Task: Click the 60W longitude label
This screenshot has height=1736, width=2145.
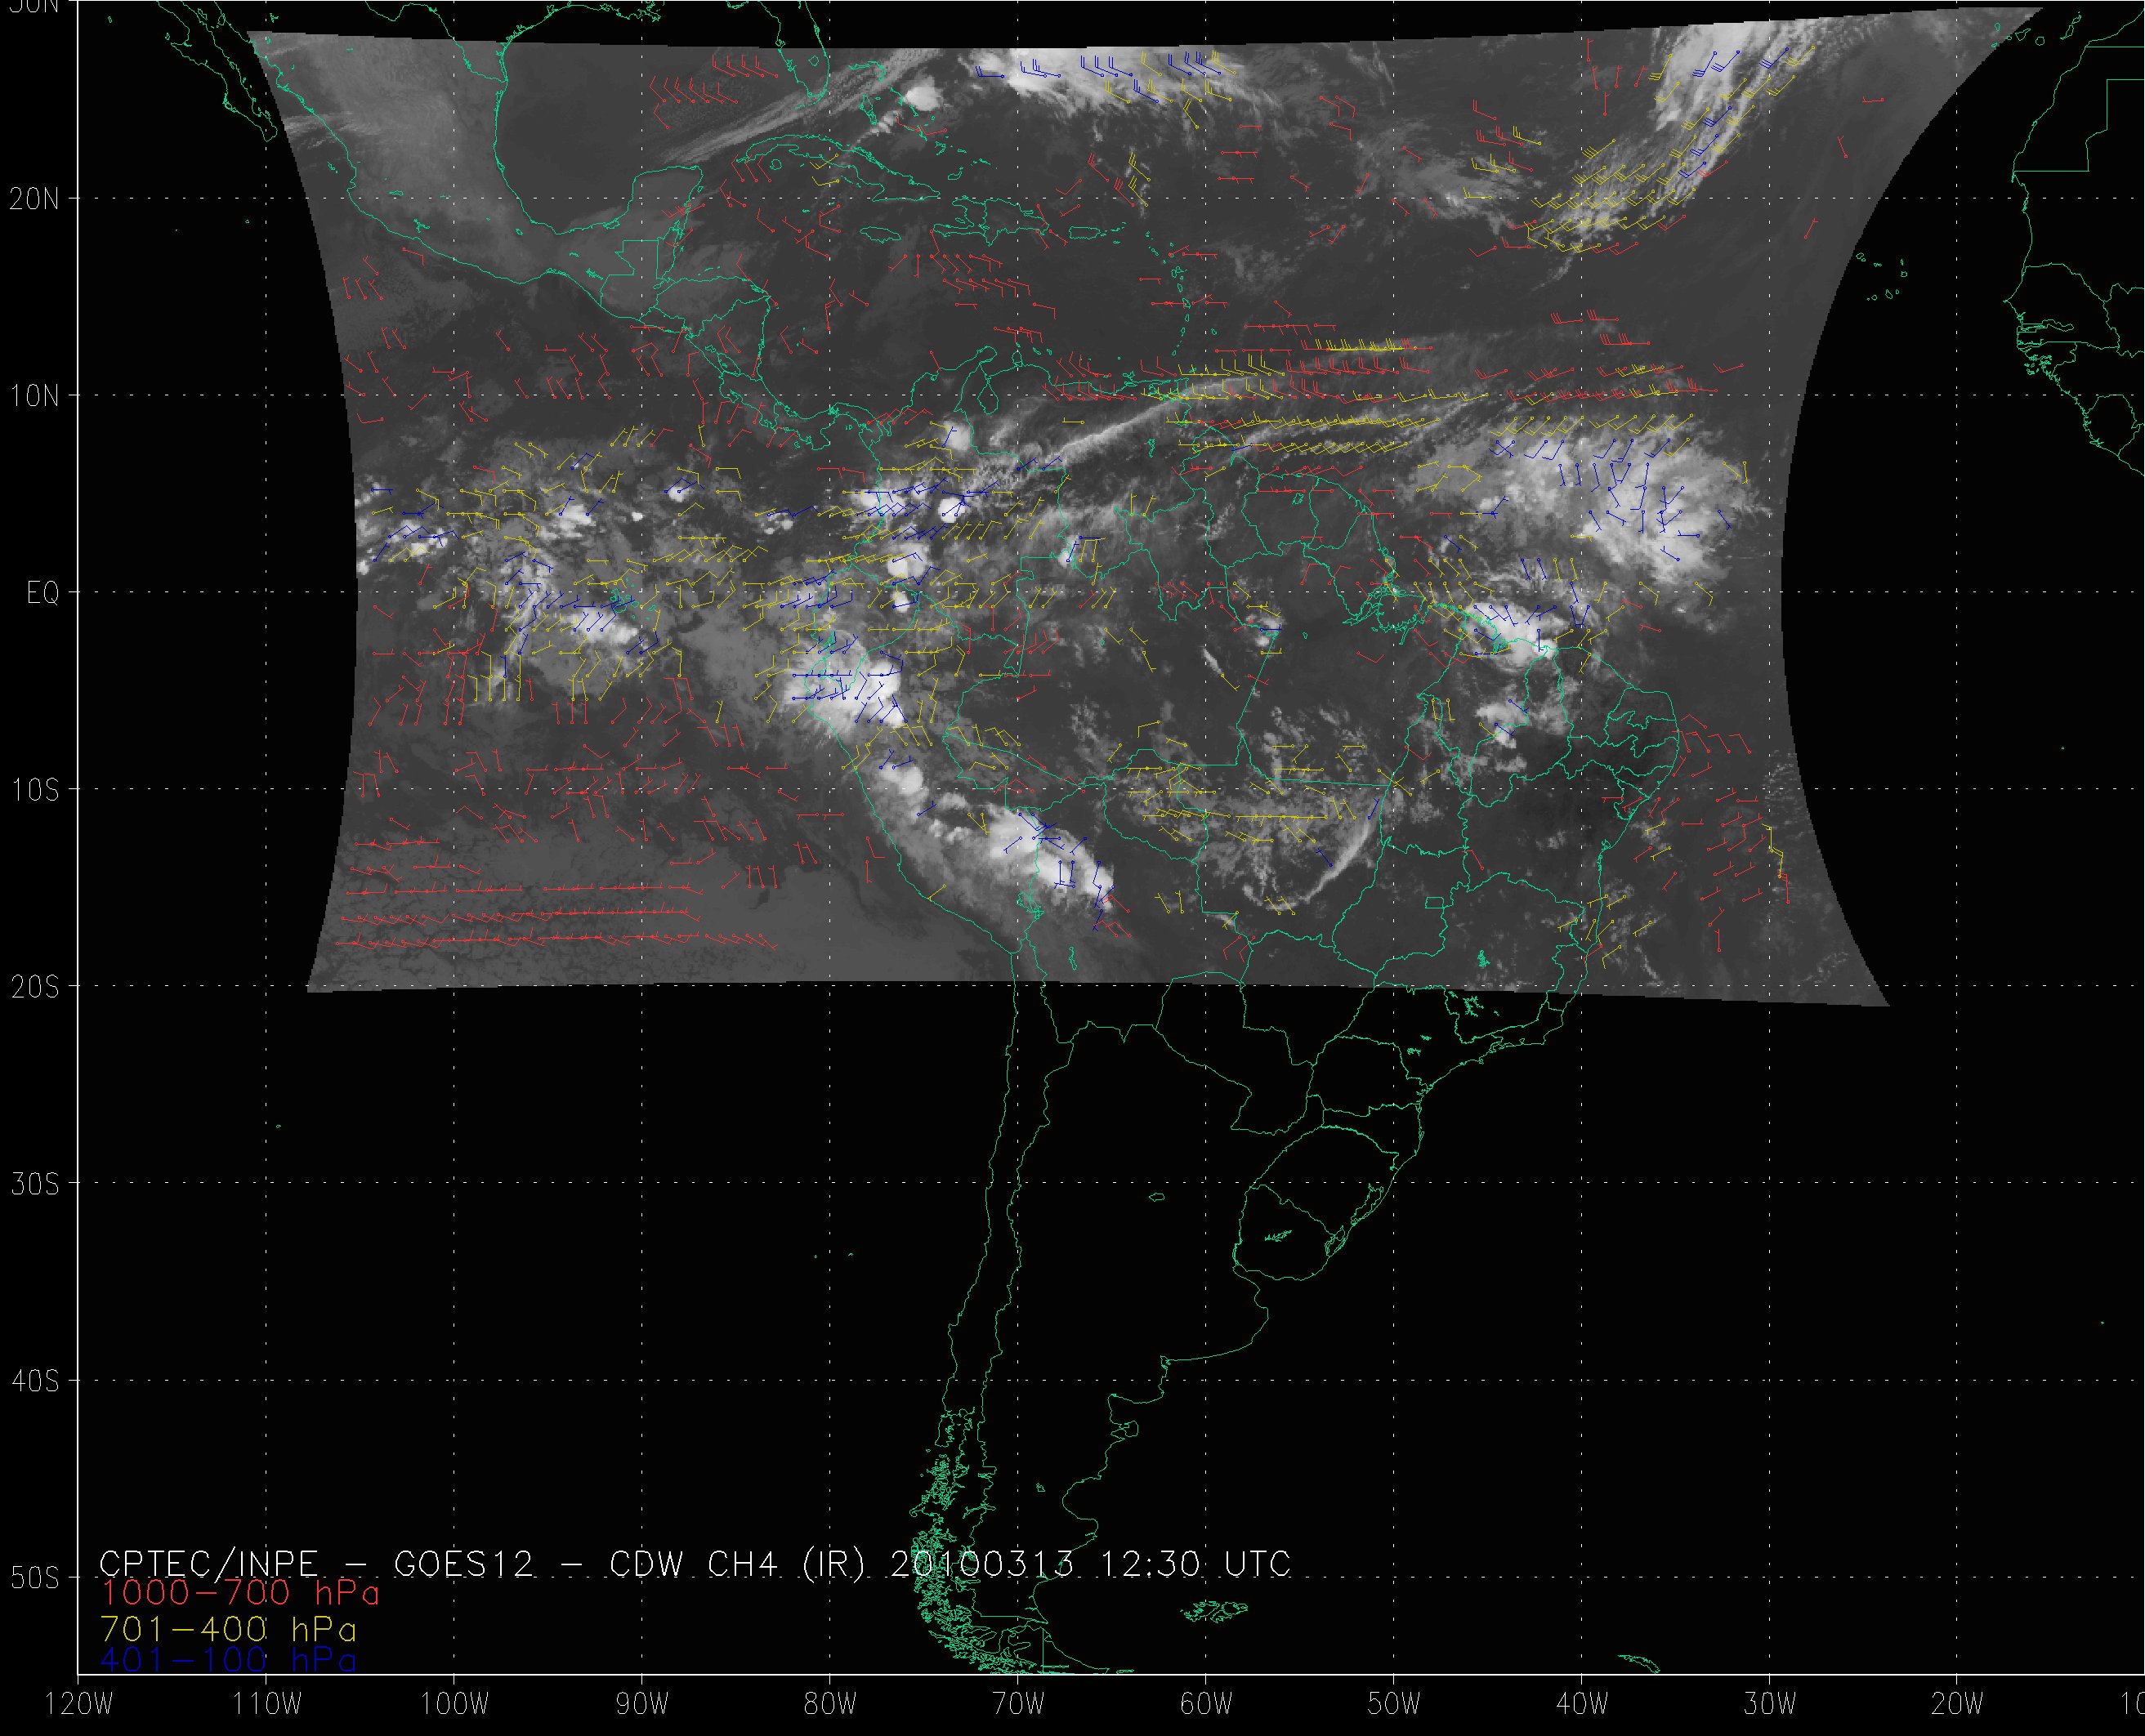Action: (x=1205, y=1705)
